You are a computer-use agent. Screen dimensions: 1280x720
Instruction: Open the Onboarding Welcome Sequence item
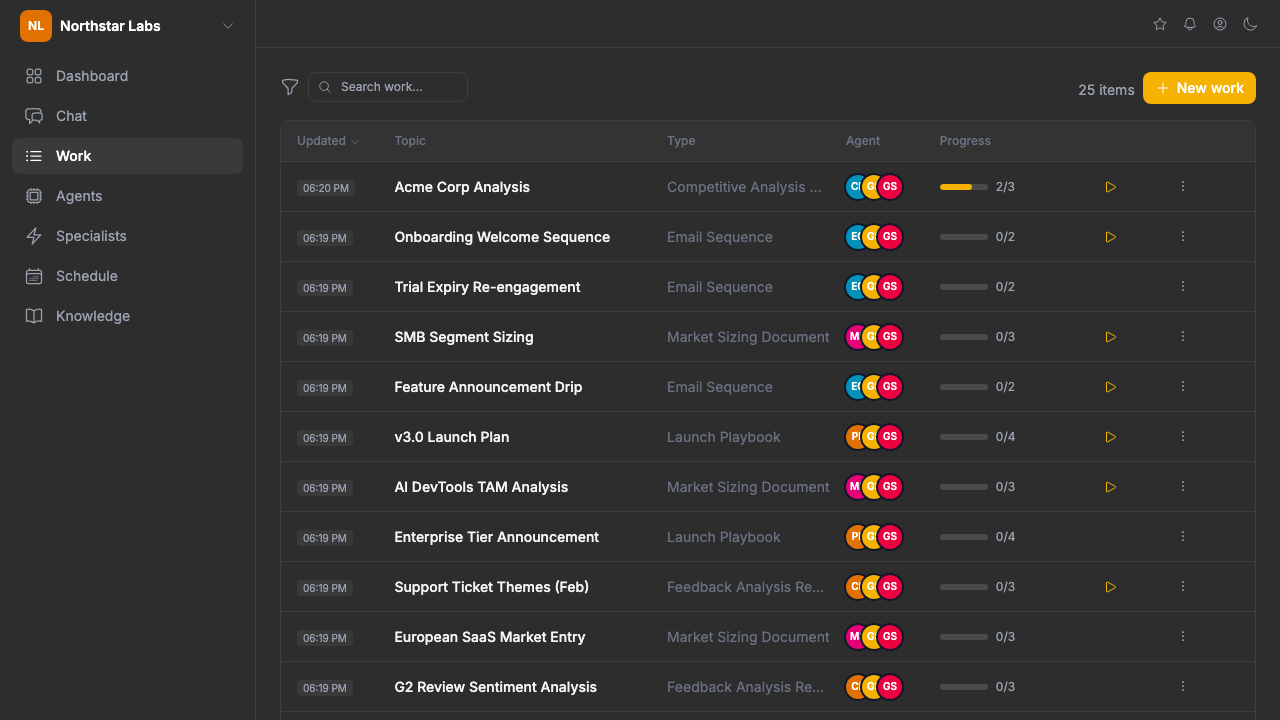[502, 237]
